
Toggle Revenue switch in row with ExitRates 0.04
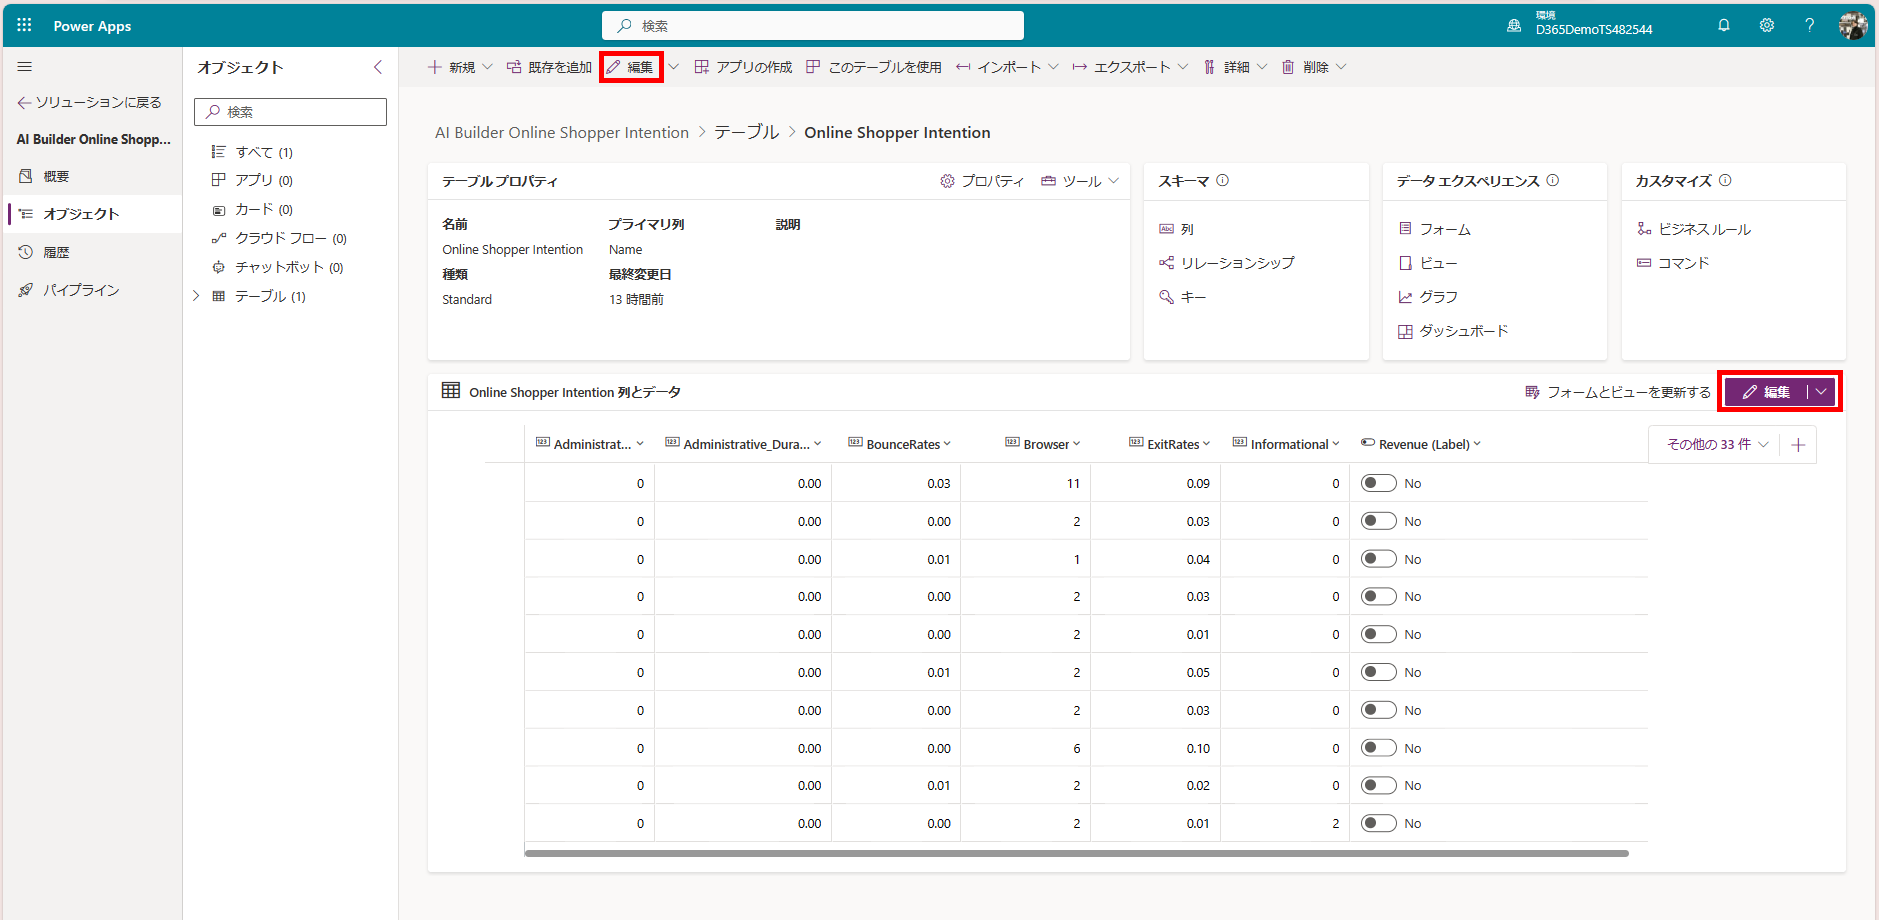tap(1379, 559)
